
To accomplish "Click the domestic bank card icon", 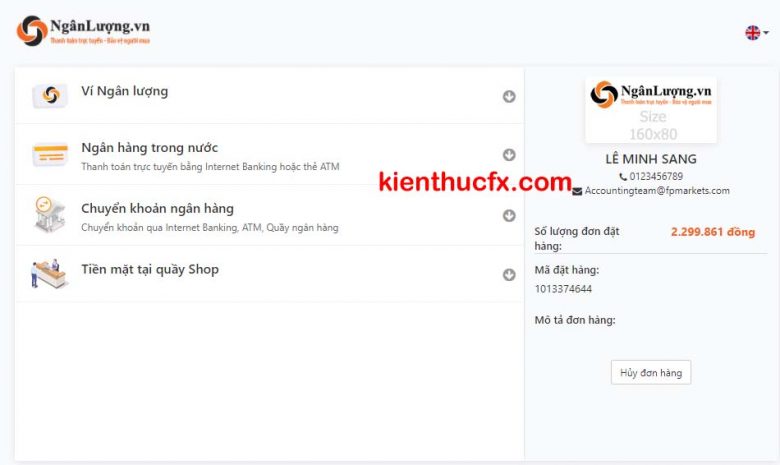I will (x=49, y=155).
